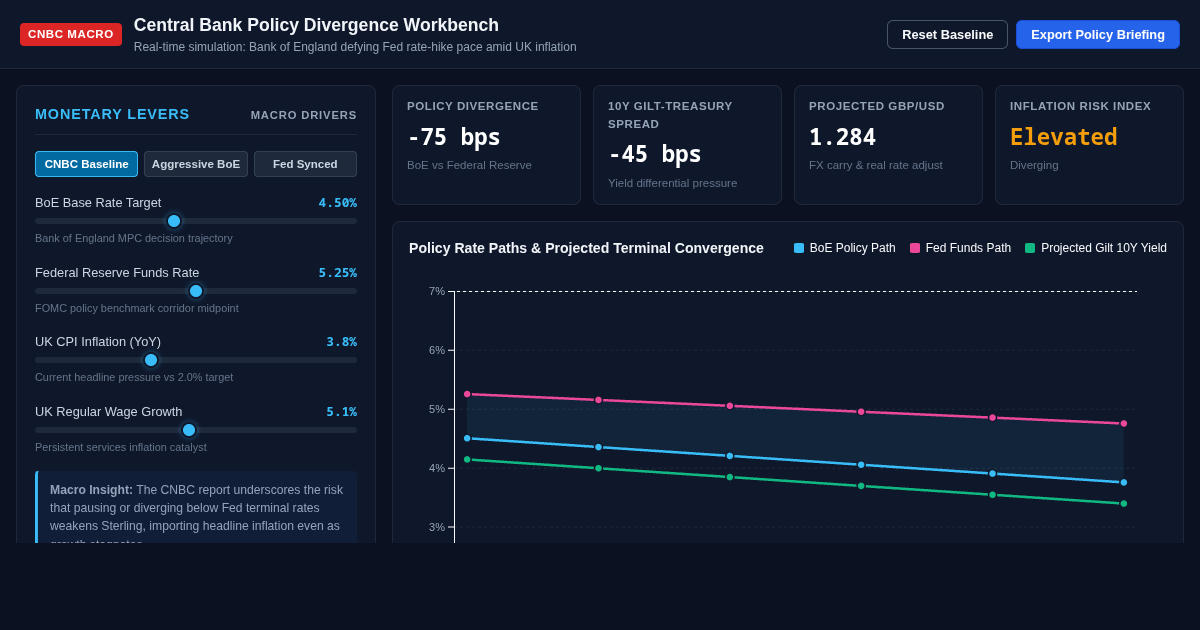Choose the Fed Synced scenario

click(305, 164)
